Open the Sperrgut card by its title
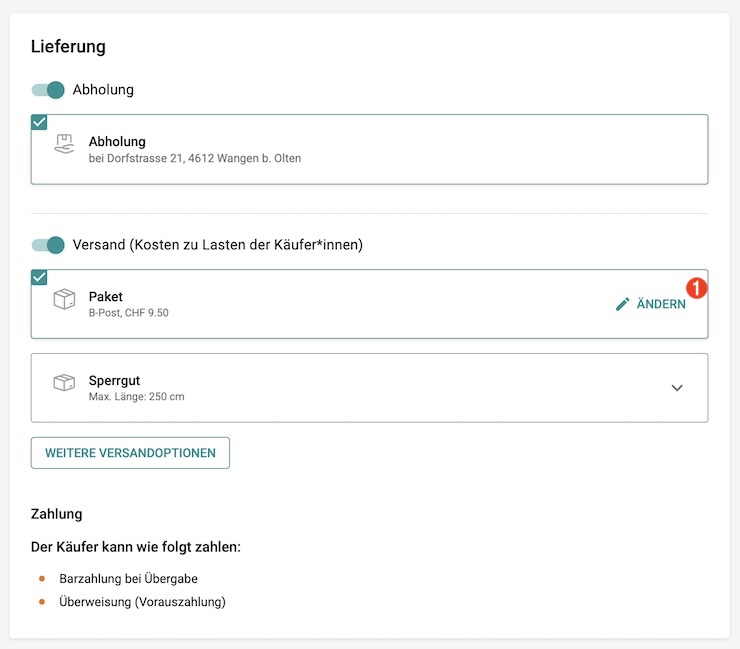This screenshot has height=649, width=740. pyautogui.click(x=114, y=380)
